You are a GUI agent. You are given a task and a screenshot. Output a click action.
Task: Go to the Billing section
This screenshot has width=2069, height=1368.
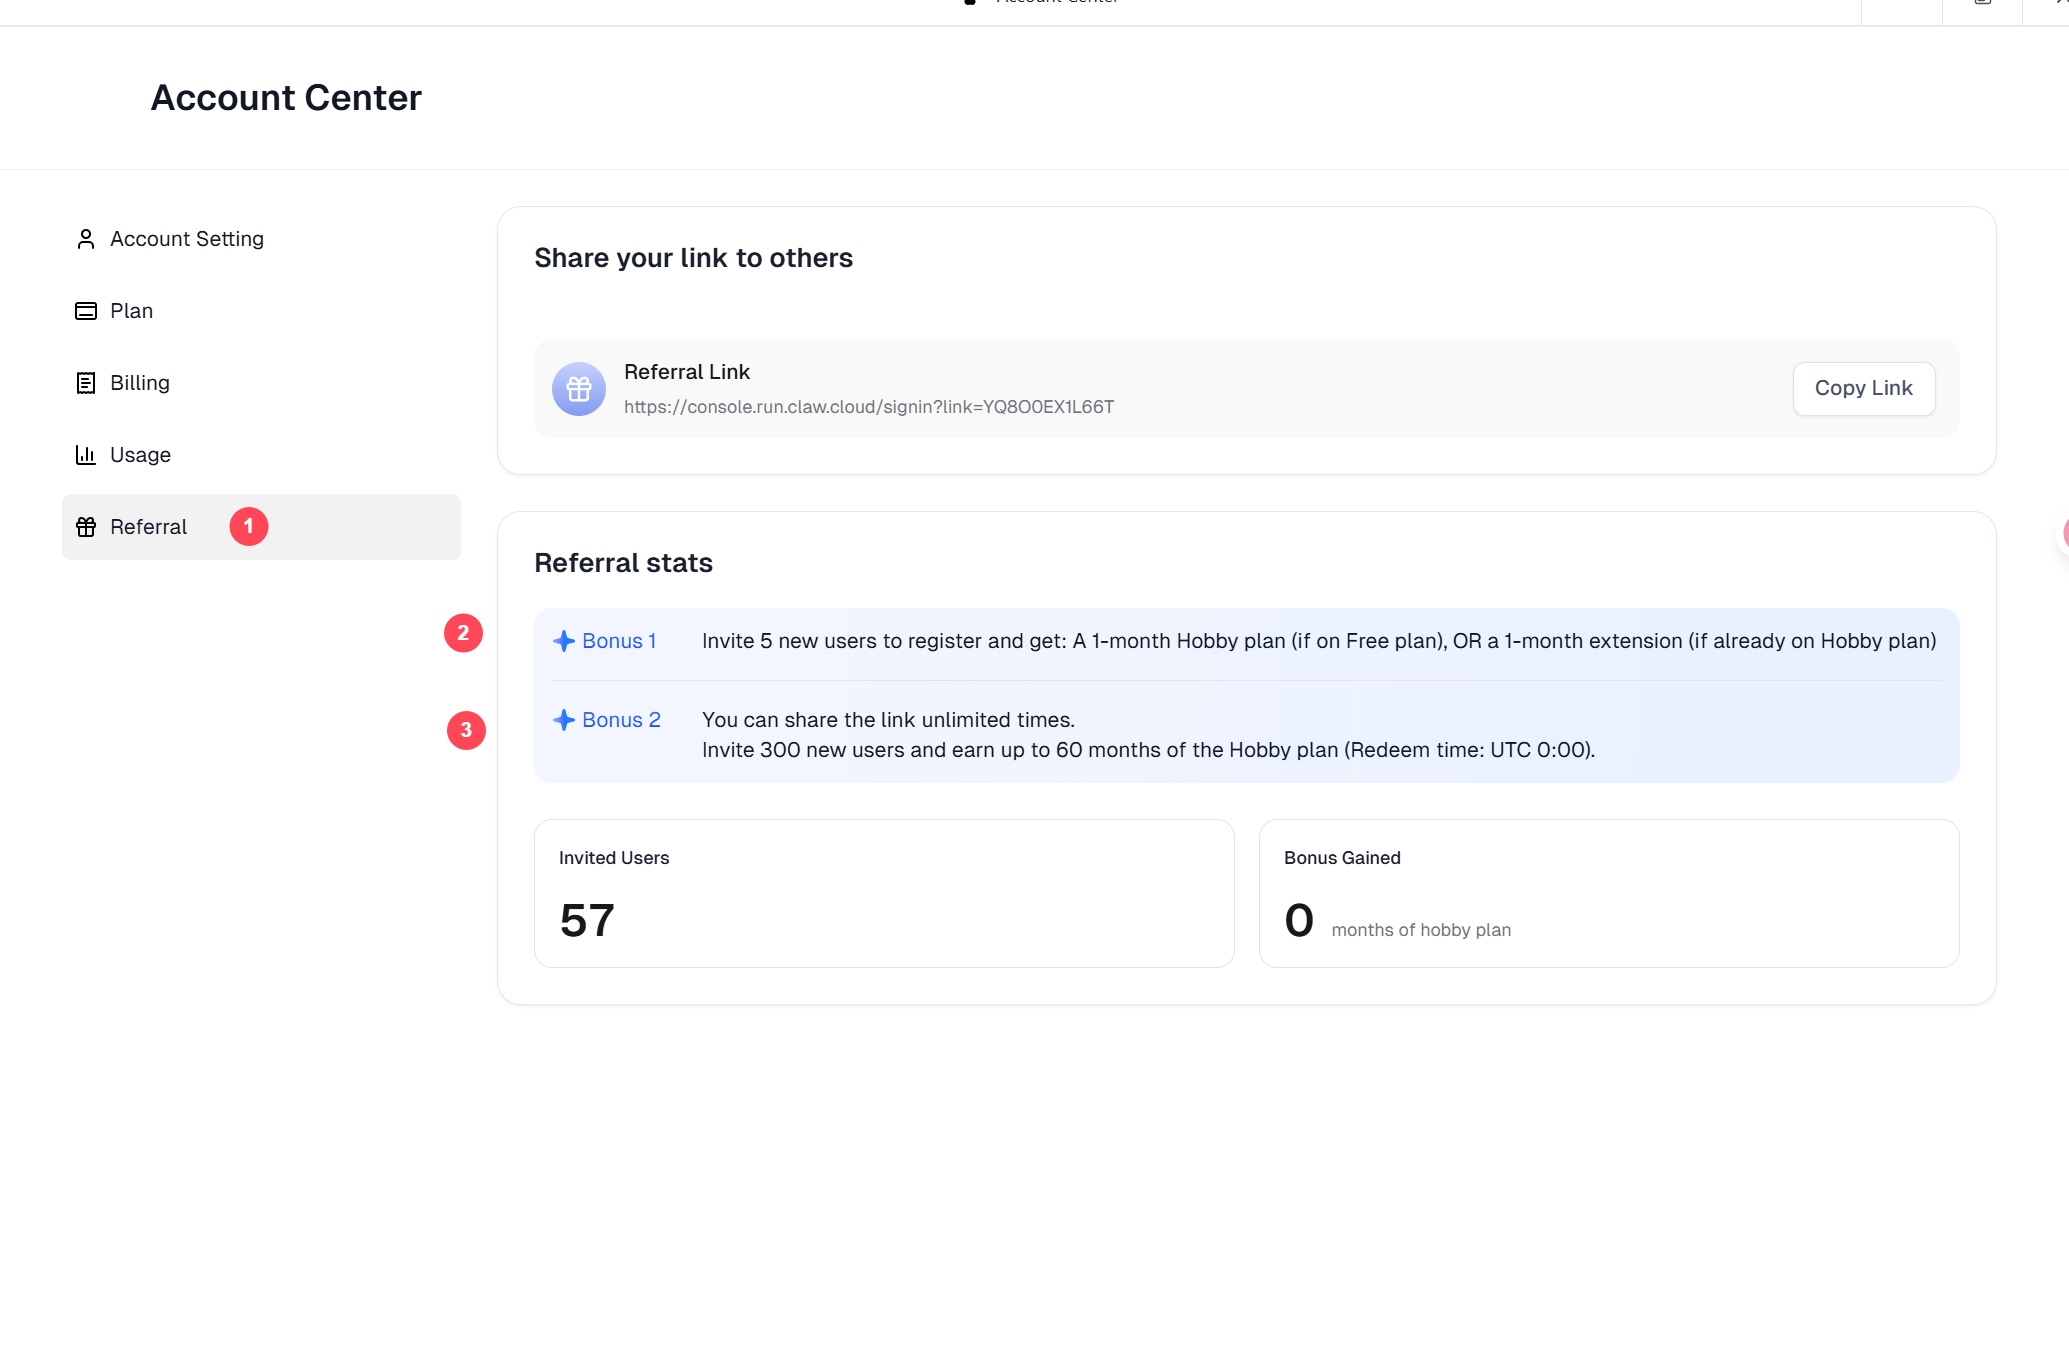coord(140,383)
